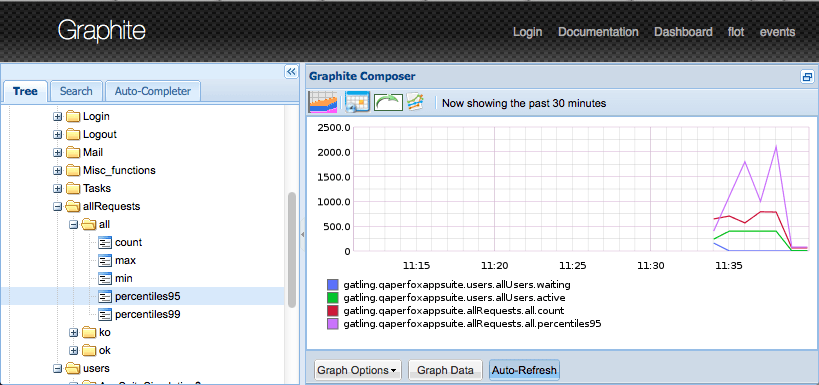Click the purple percentiles95 legend swatch

(x=332, y=324)
